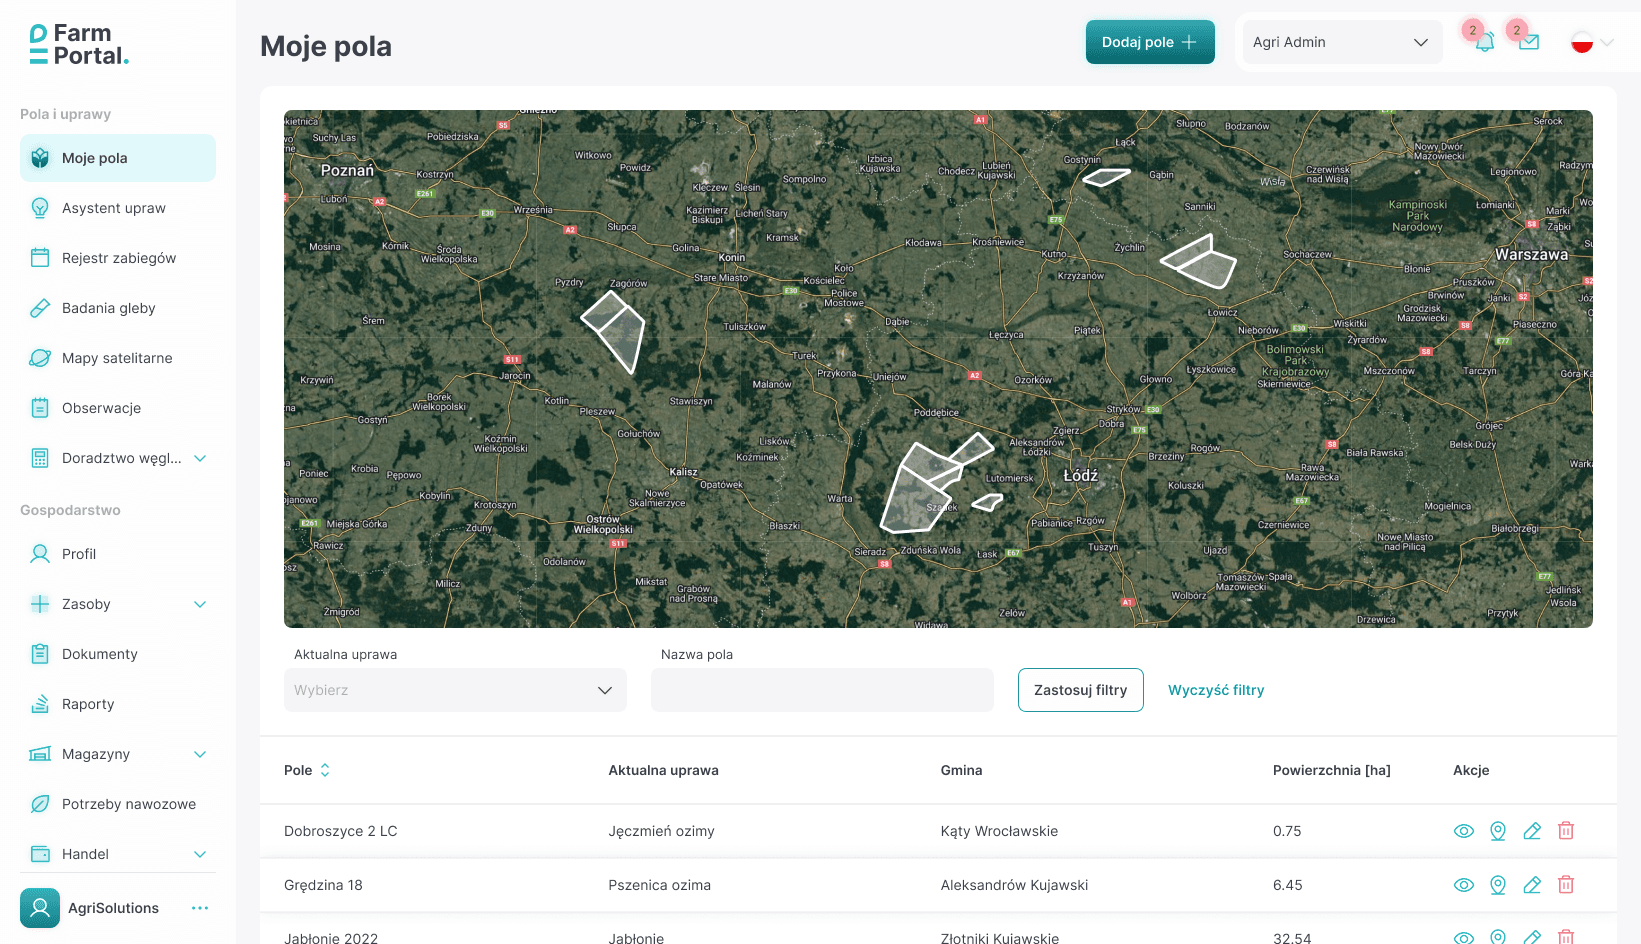The height and width of the screenshot is (944, 1641).
Task: Select Moje pola in the sidebar
Action: click(x=118, y=158)
